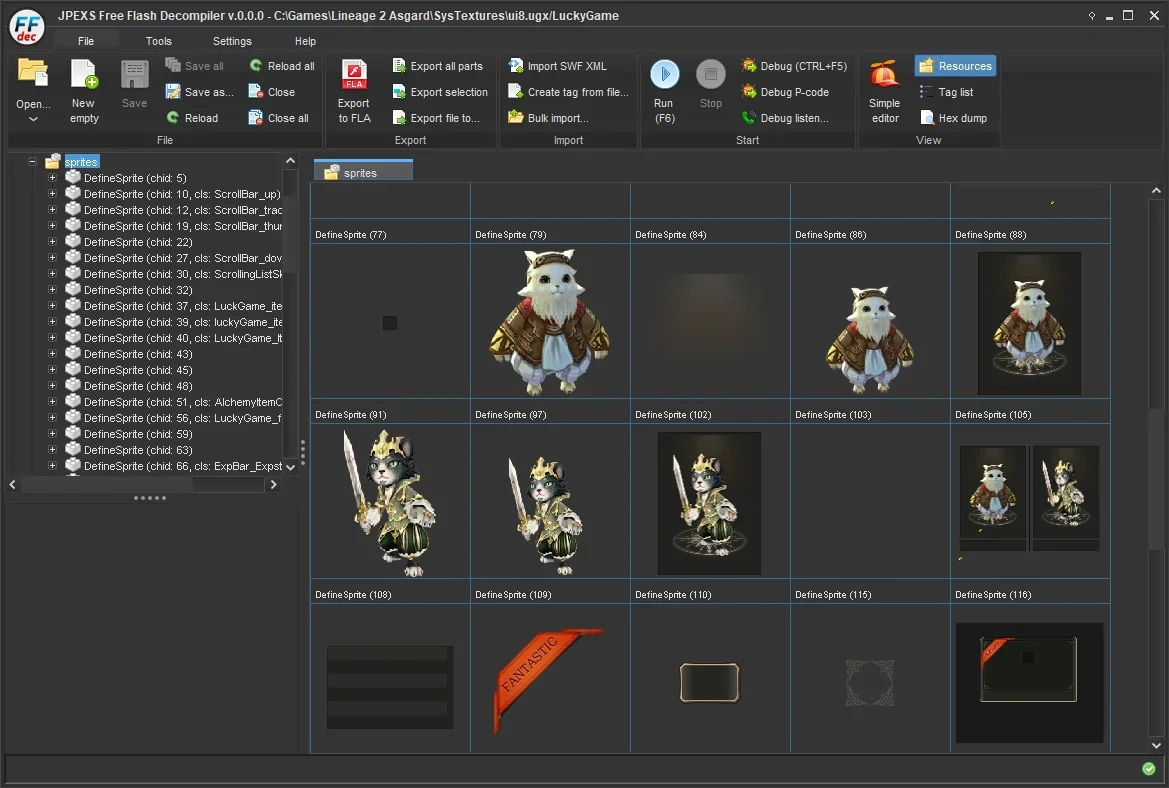Open the Tools ribbon tab
The width and height of the screenshot is (1169, 788).
(158, 41)
